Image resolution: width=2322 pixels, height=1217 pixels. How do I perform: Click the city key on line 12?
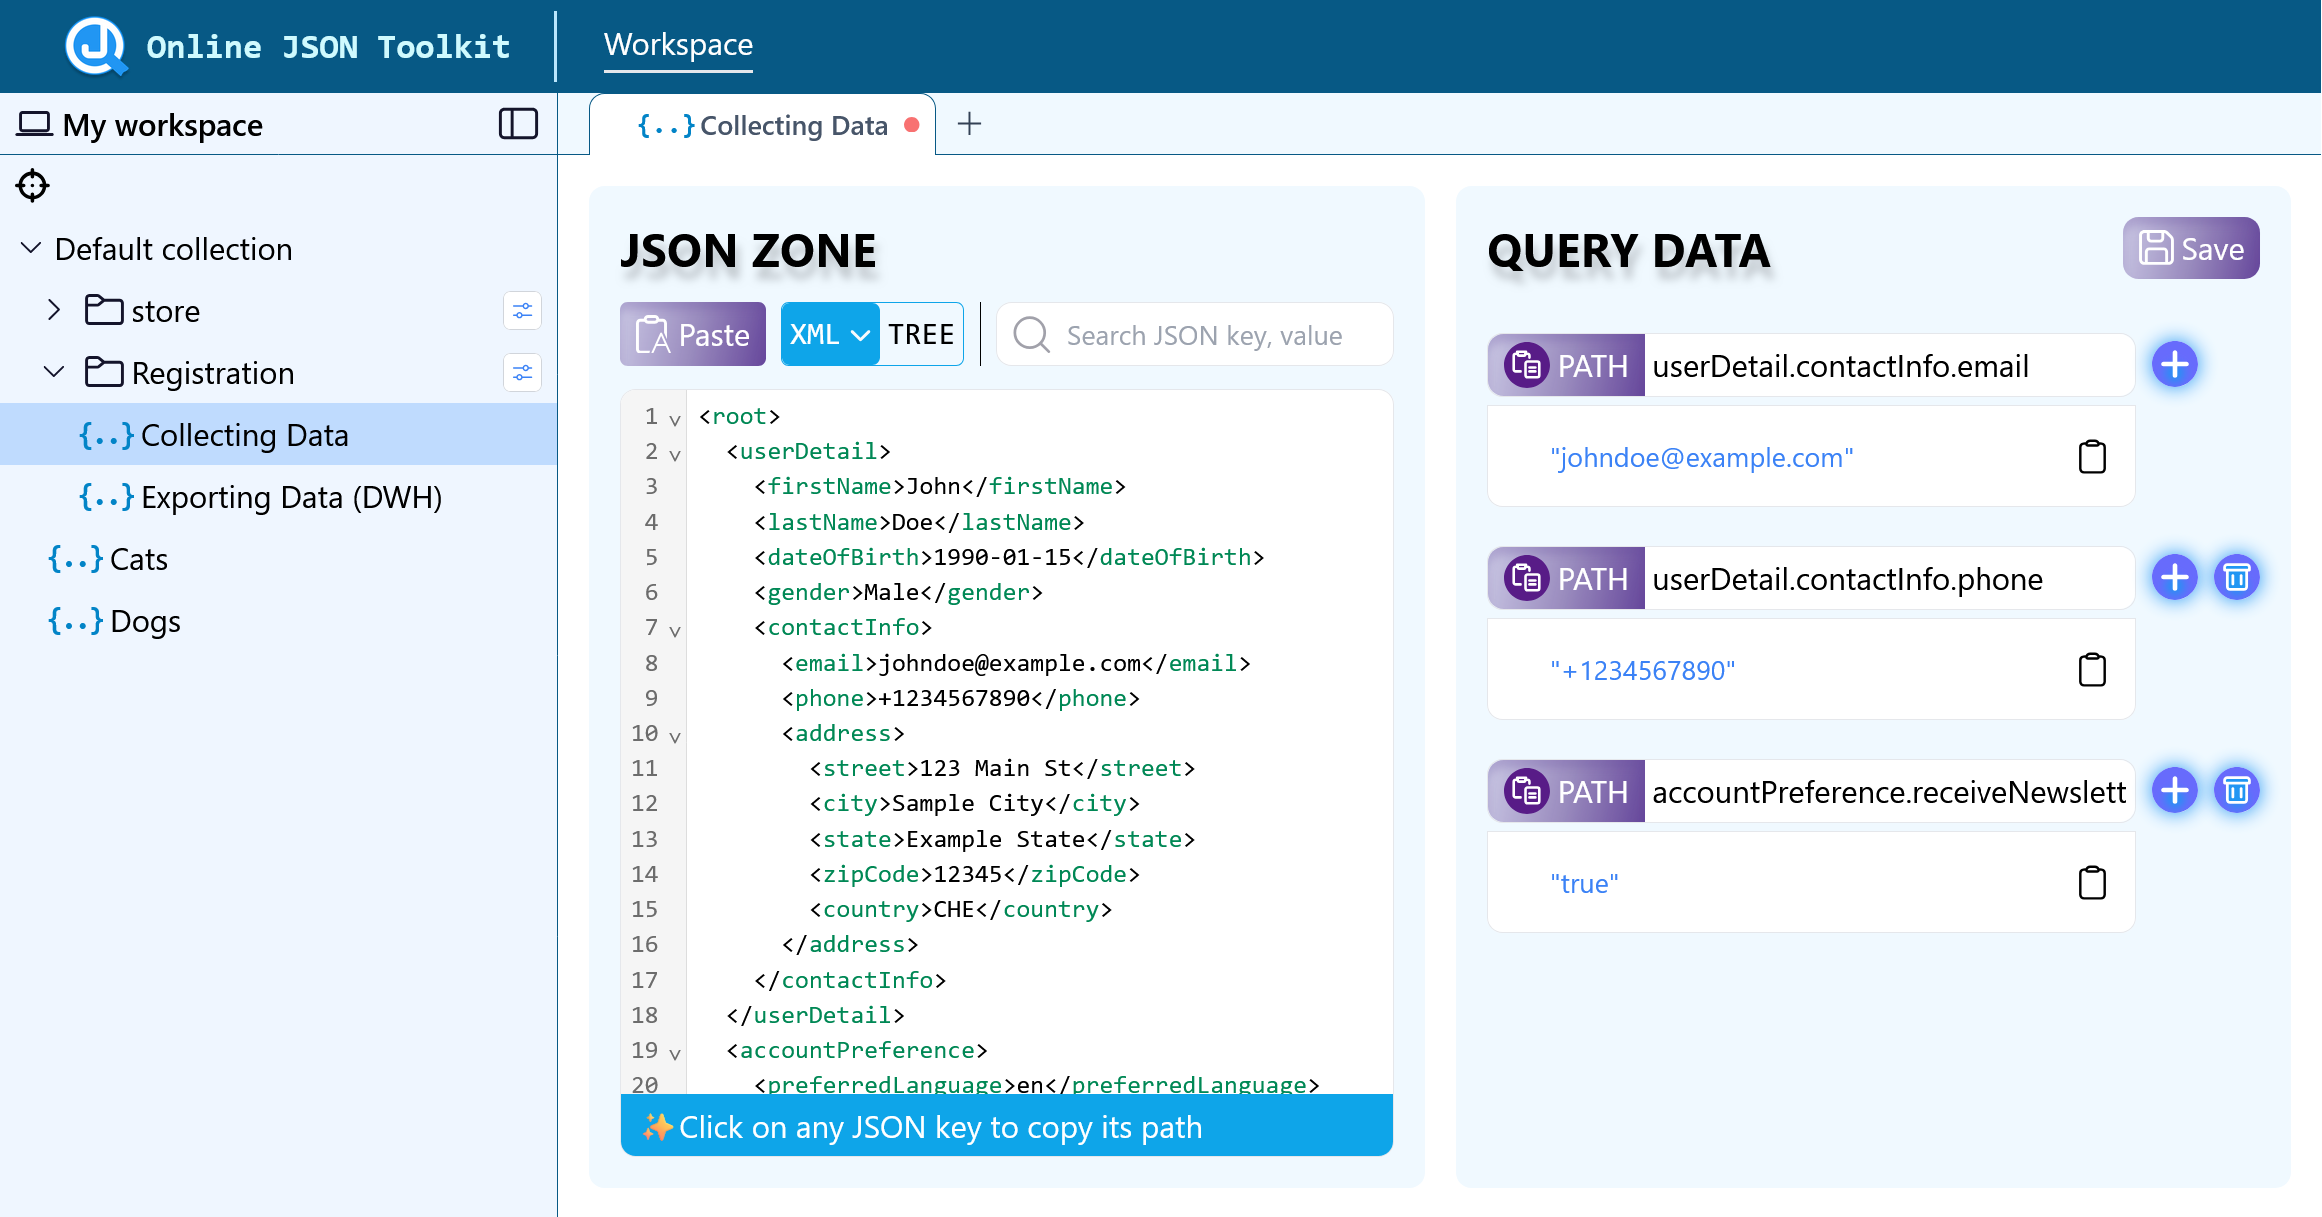coord(850,803)
